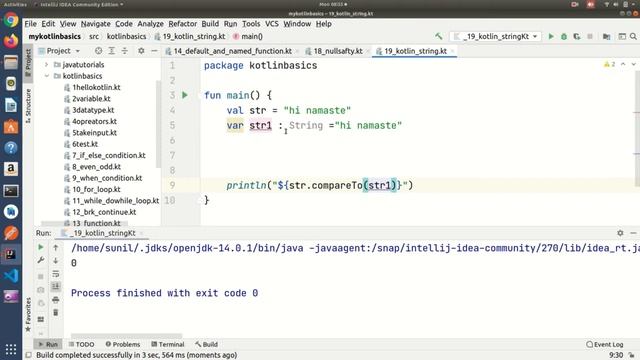This screenshot has height=360, width=640.
Task: Click up-arrow in Run console
Action: click(56, 247)
